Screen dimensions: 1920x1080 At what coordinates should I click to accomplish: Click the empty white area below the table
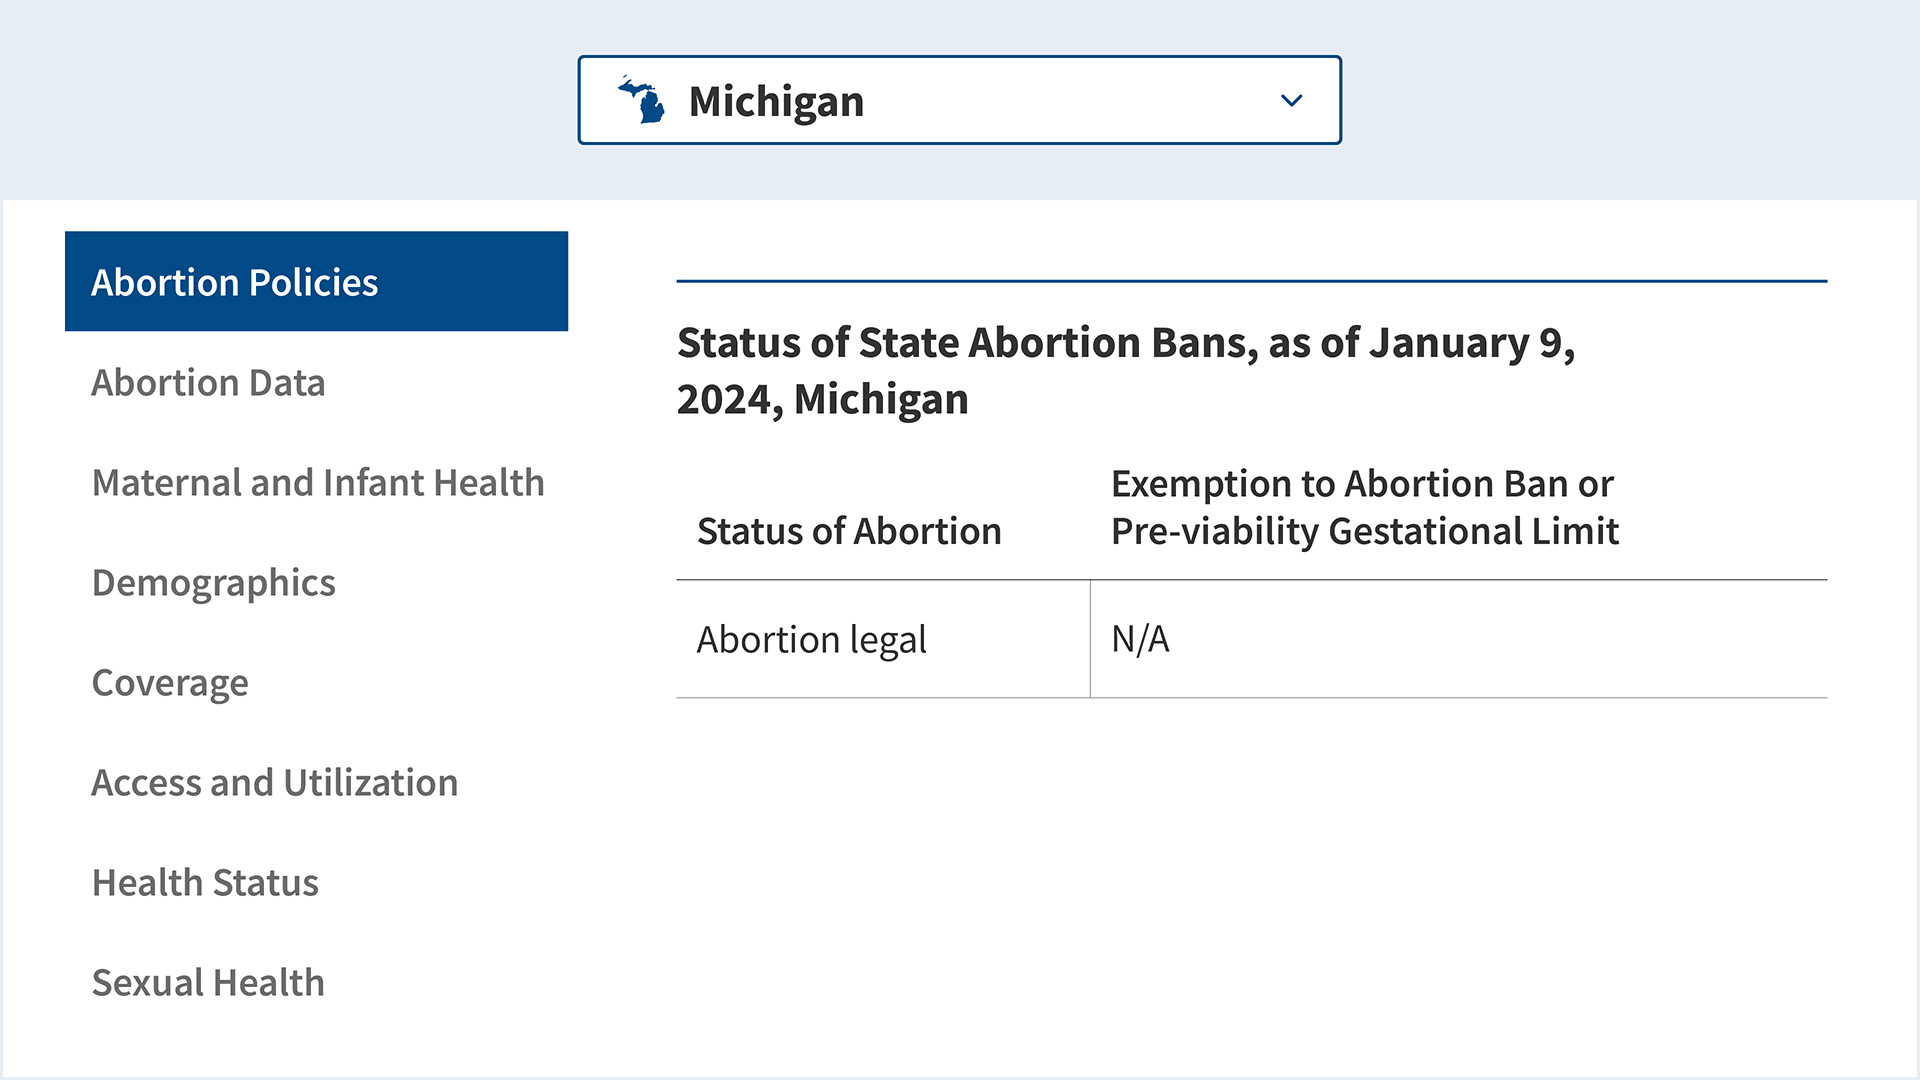[x=1251, y=880]
